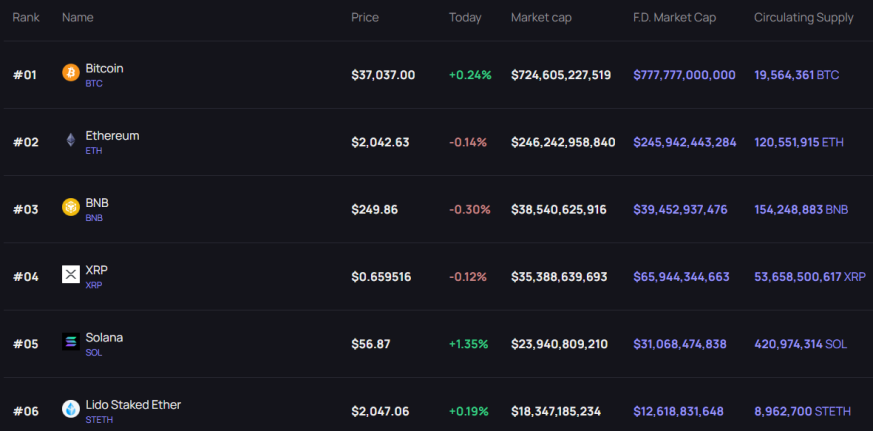Click Bitcoin's F.D. market cap value $777,777,000,000

click(684, 75)
